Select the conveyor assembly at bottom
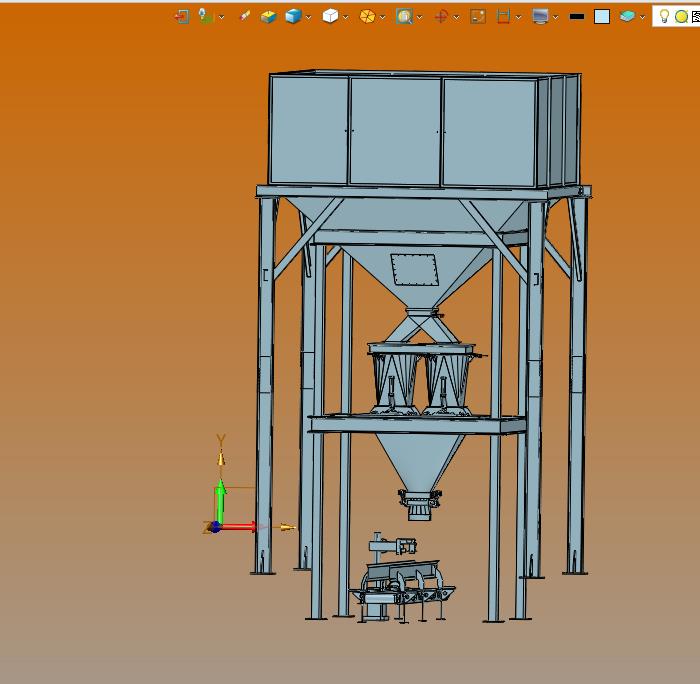700x684 pixels. (402, 578)
